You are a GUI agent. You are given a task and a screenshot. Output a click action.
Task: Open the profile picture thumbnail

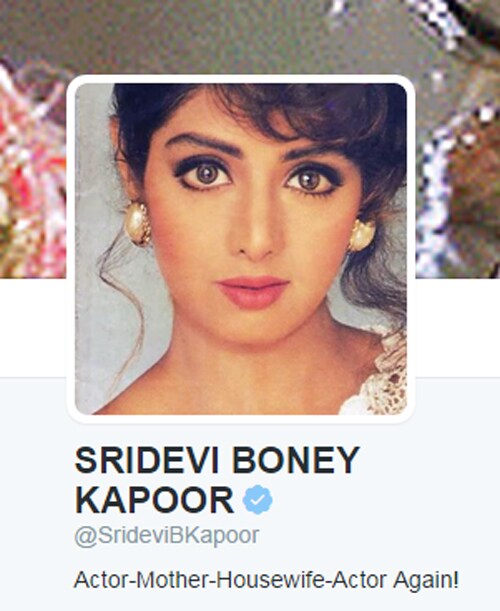240,249
